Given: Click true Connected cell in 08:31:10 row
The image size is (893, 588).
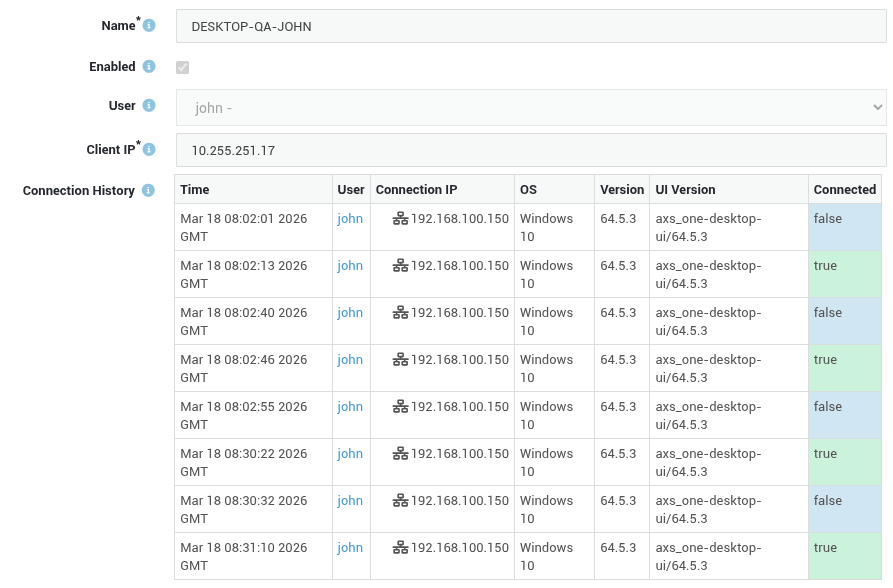Looking at the screenshot, I should pos(845,556).
